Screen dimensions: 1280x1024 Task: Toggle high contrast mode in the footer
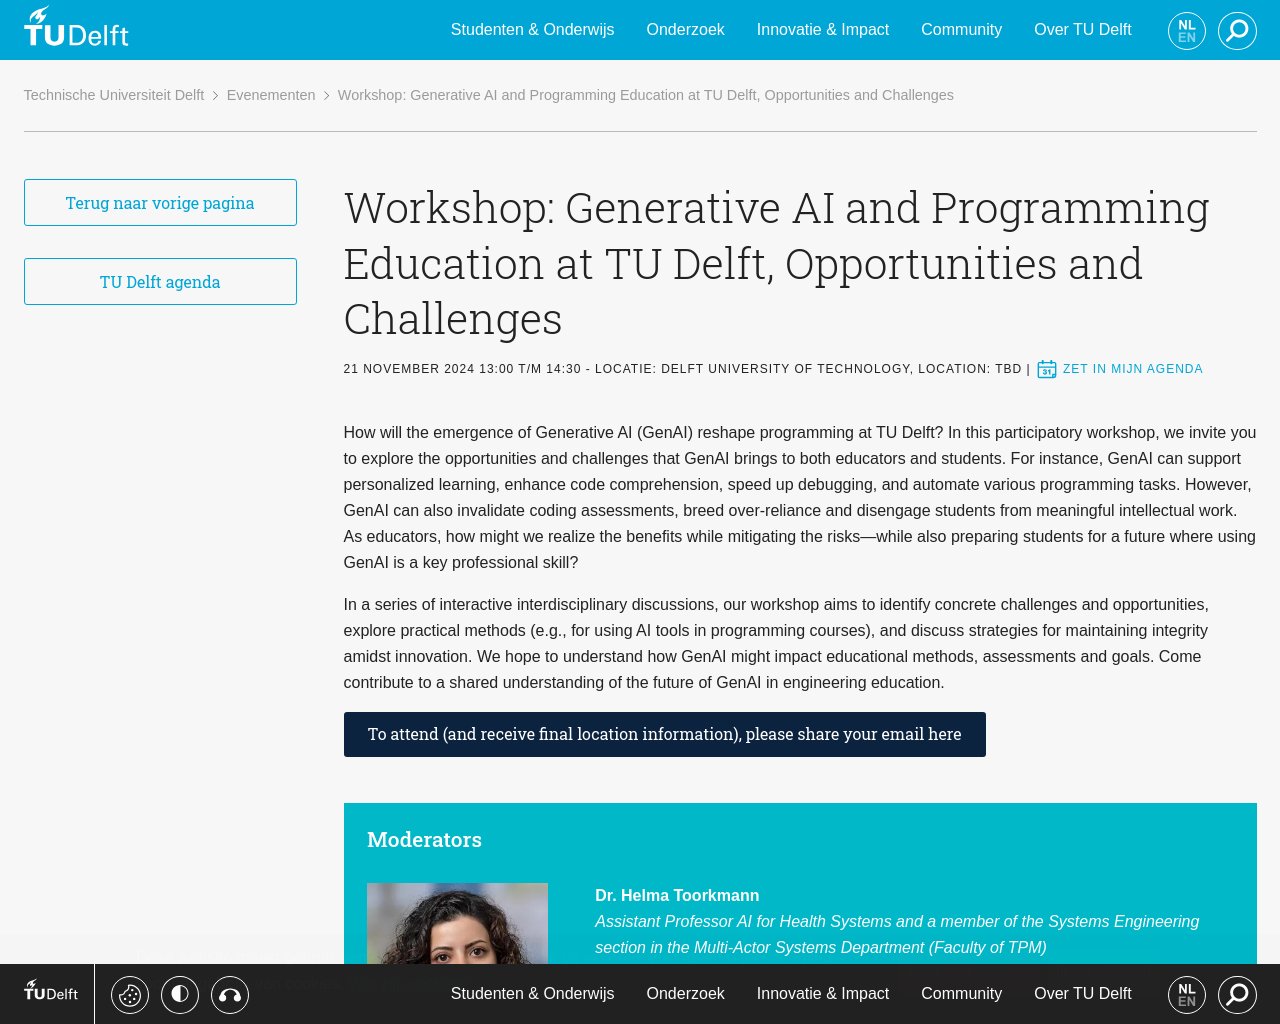click(x=179, y=994)
